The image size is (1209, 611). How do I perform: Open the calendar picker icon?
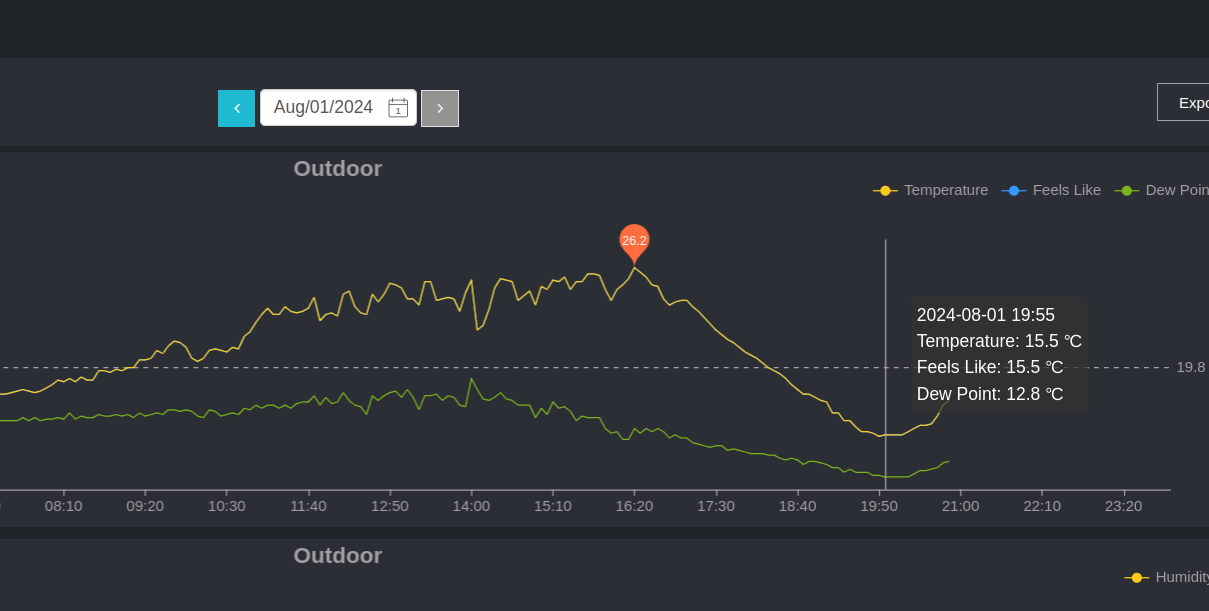tap(398, 107)
